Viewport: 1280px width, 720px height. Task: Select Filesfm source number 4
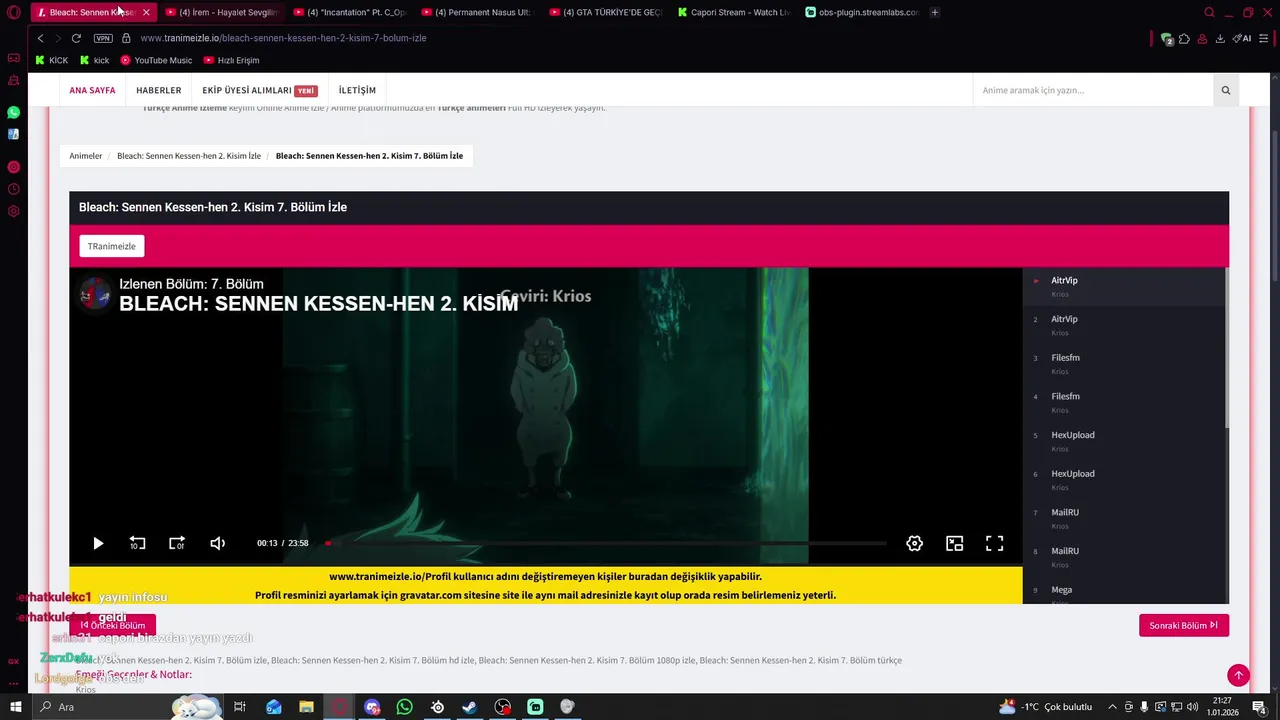point(1125,402)
